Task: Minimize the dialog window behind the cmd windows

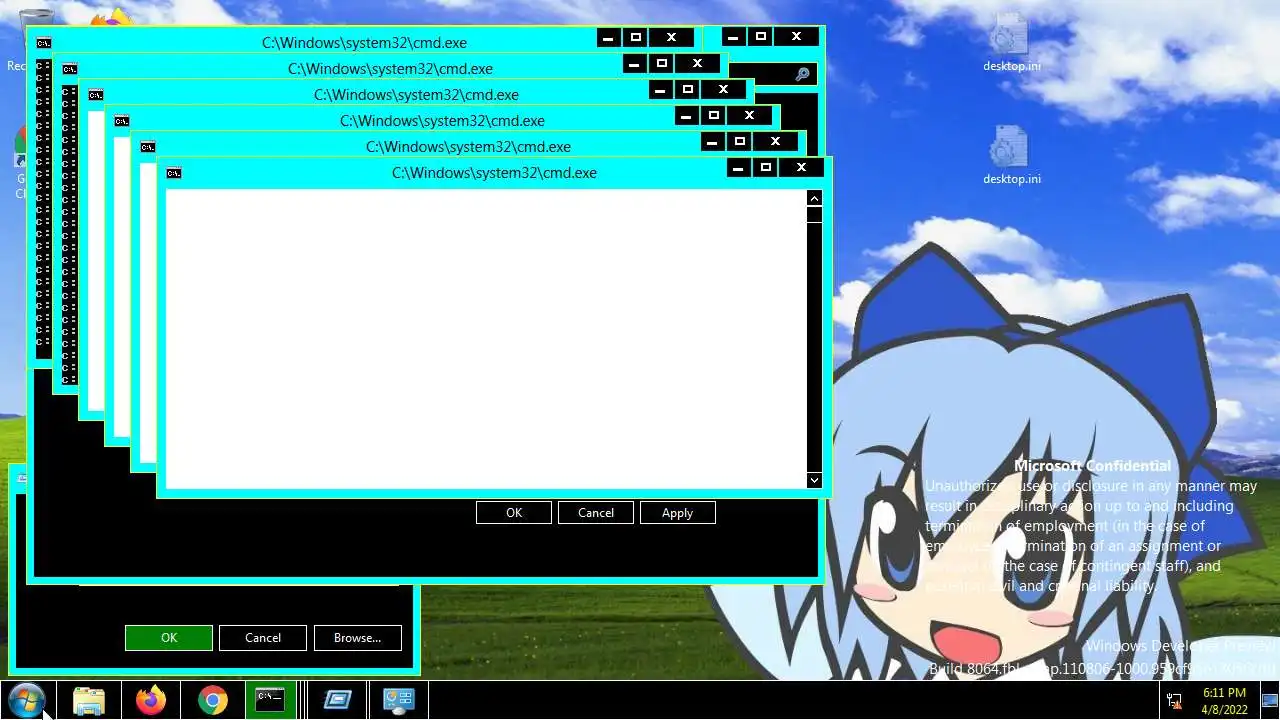Action: click(x=733, y=37)
